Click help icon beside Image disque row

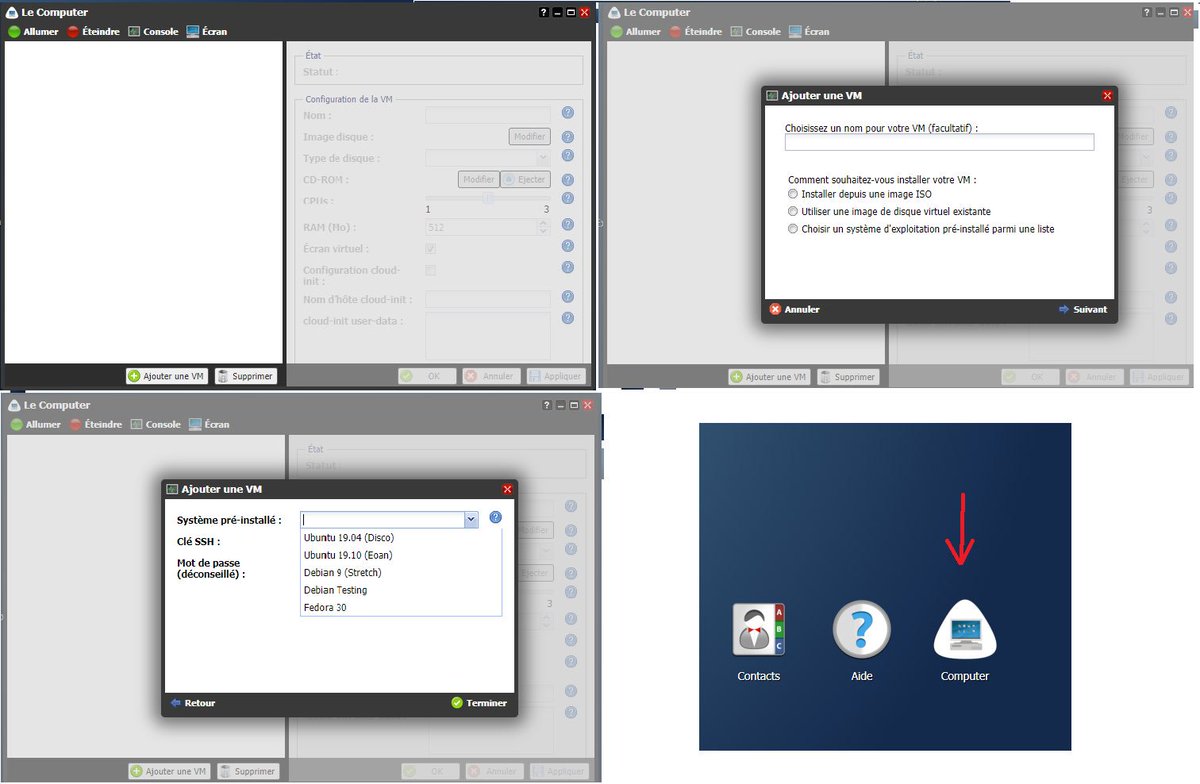[567, 137]
